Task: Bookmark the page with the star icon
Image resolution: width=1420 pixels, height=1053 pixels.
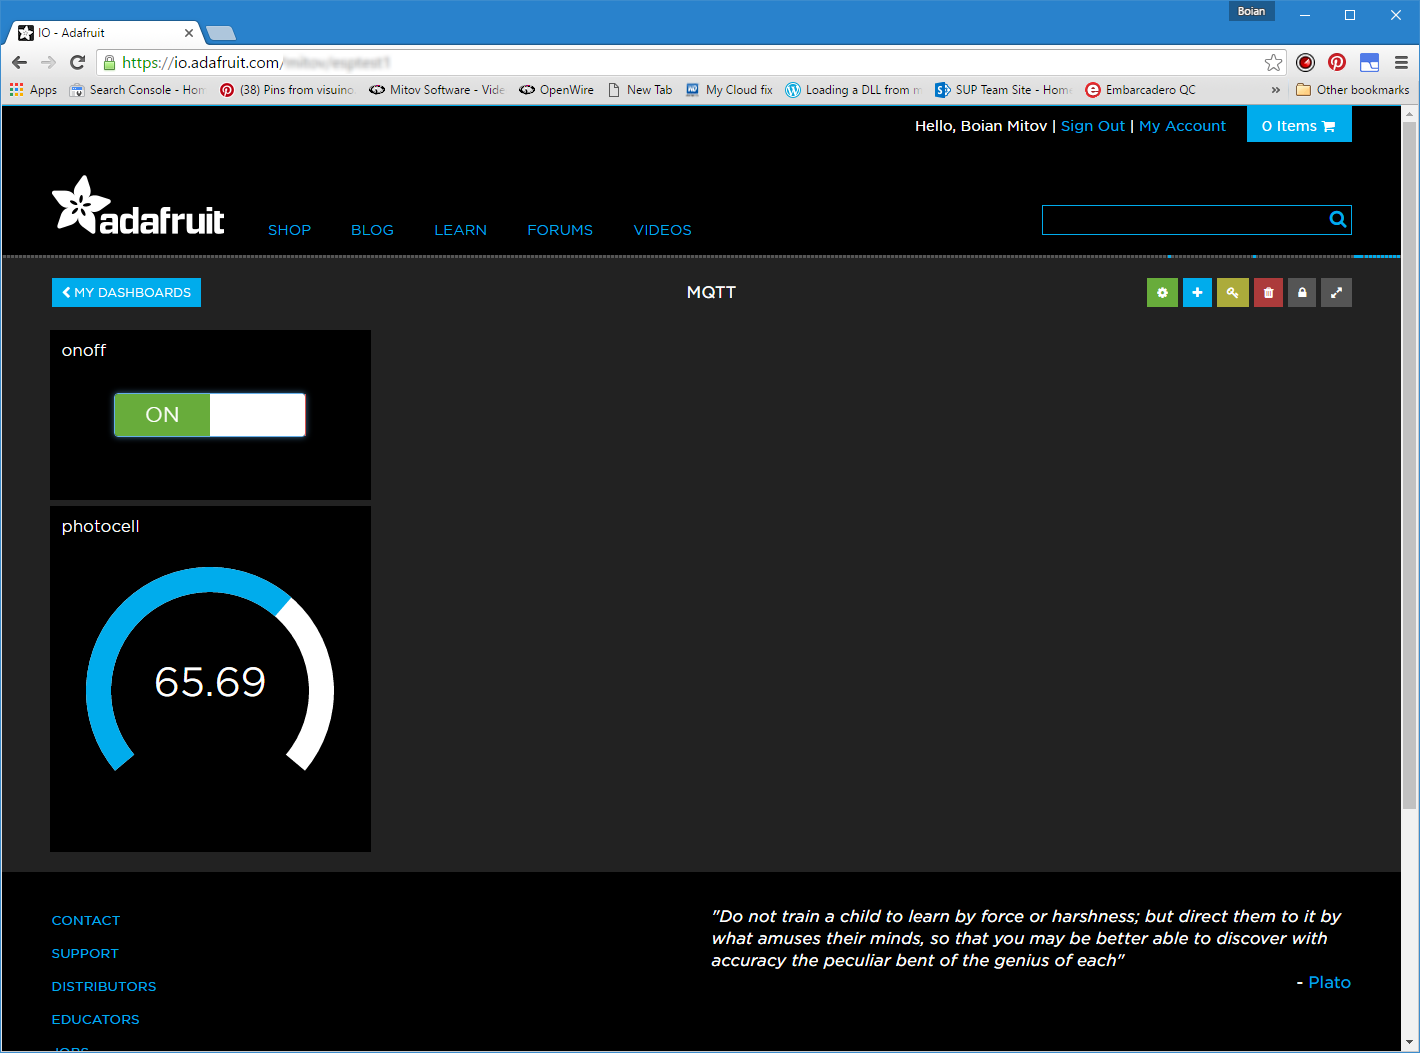Action: [1273, 62]
